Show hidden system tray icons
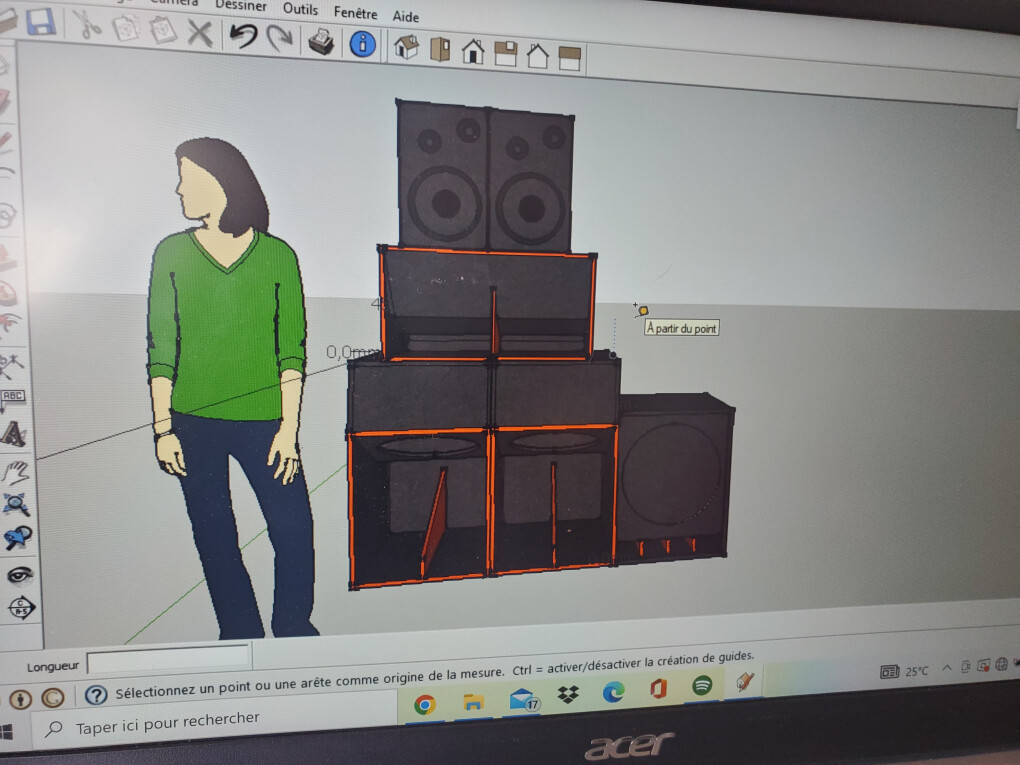Viewport: 1020px width, 765px height. tap(946, 668)
